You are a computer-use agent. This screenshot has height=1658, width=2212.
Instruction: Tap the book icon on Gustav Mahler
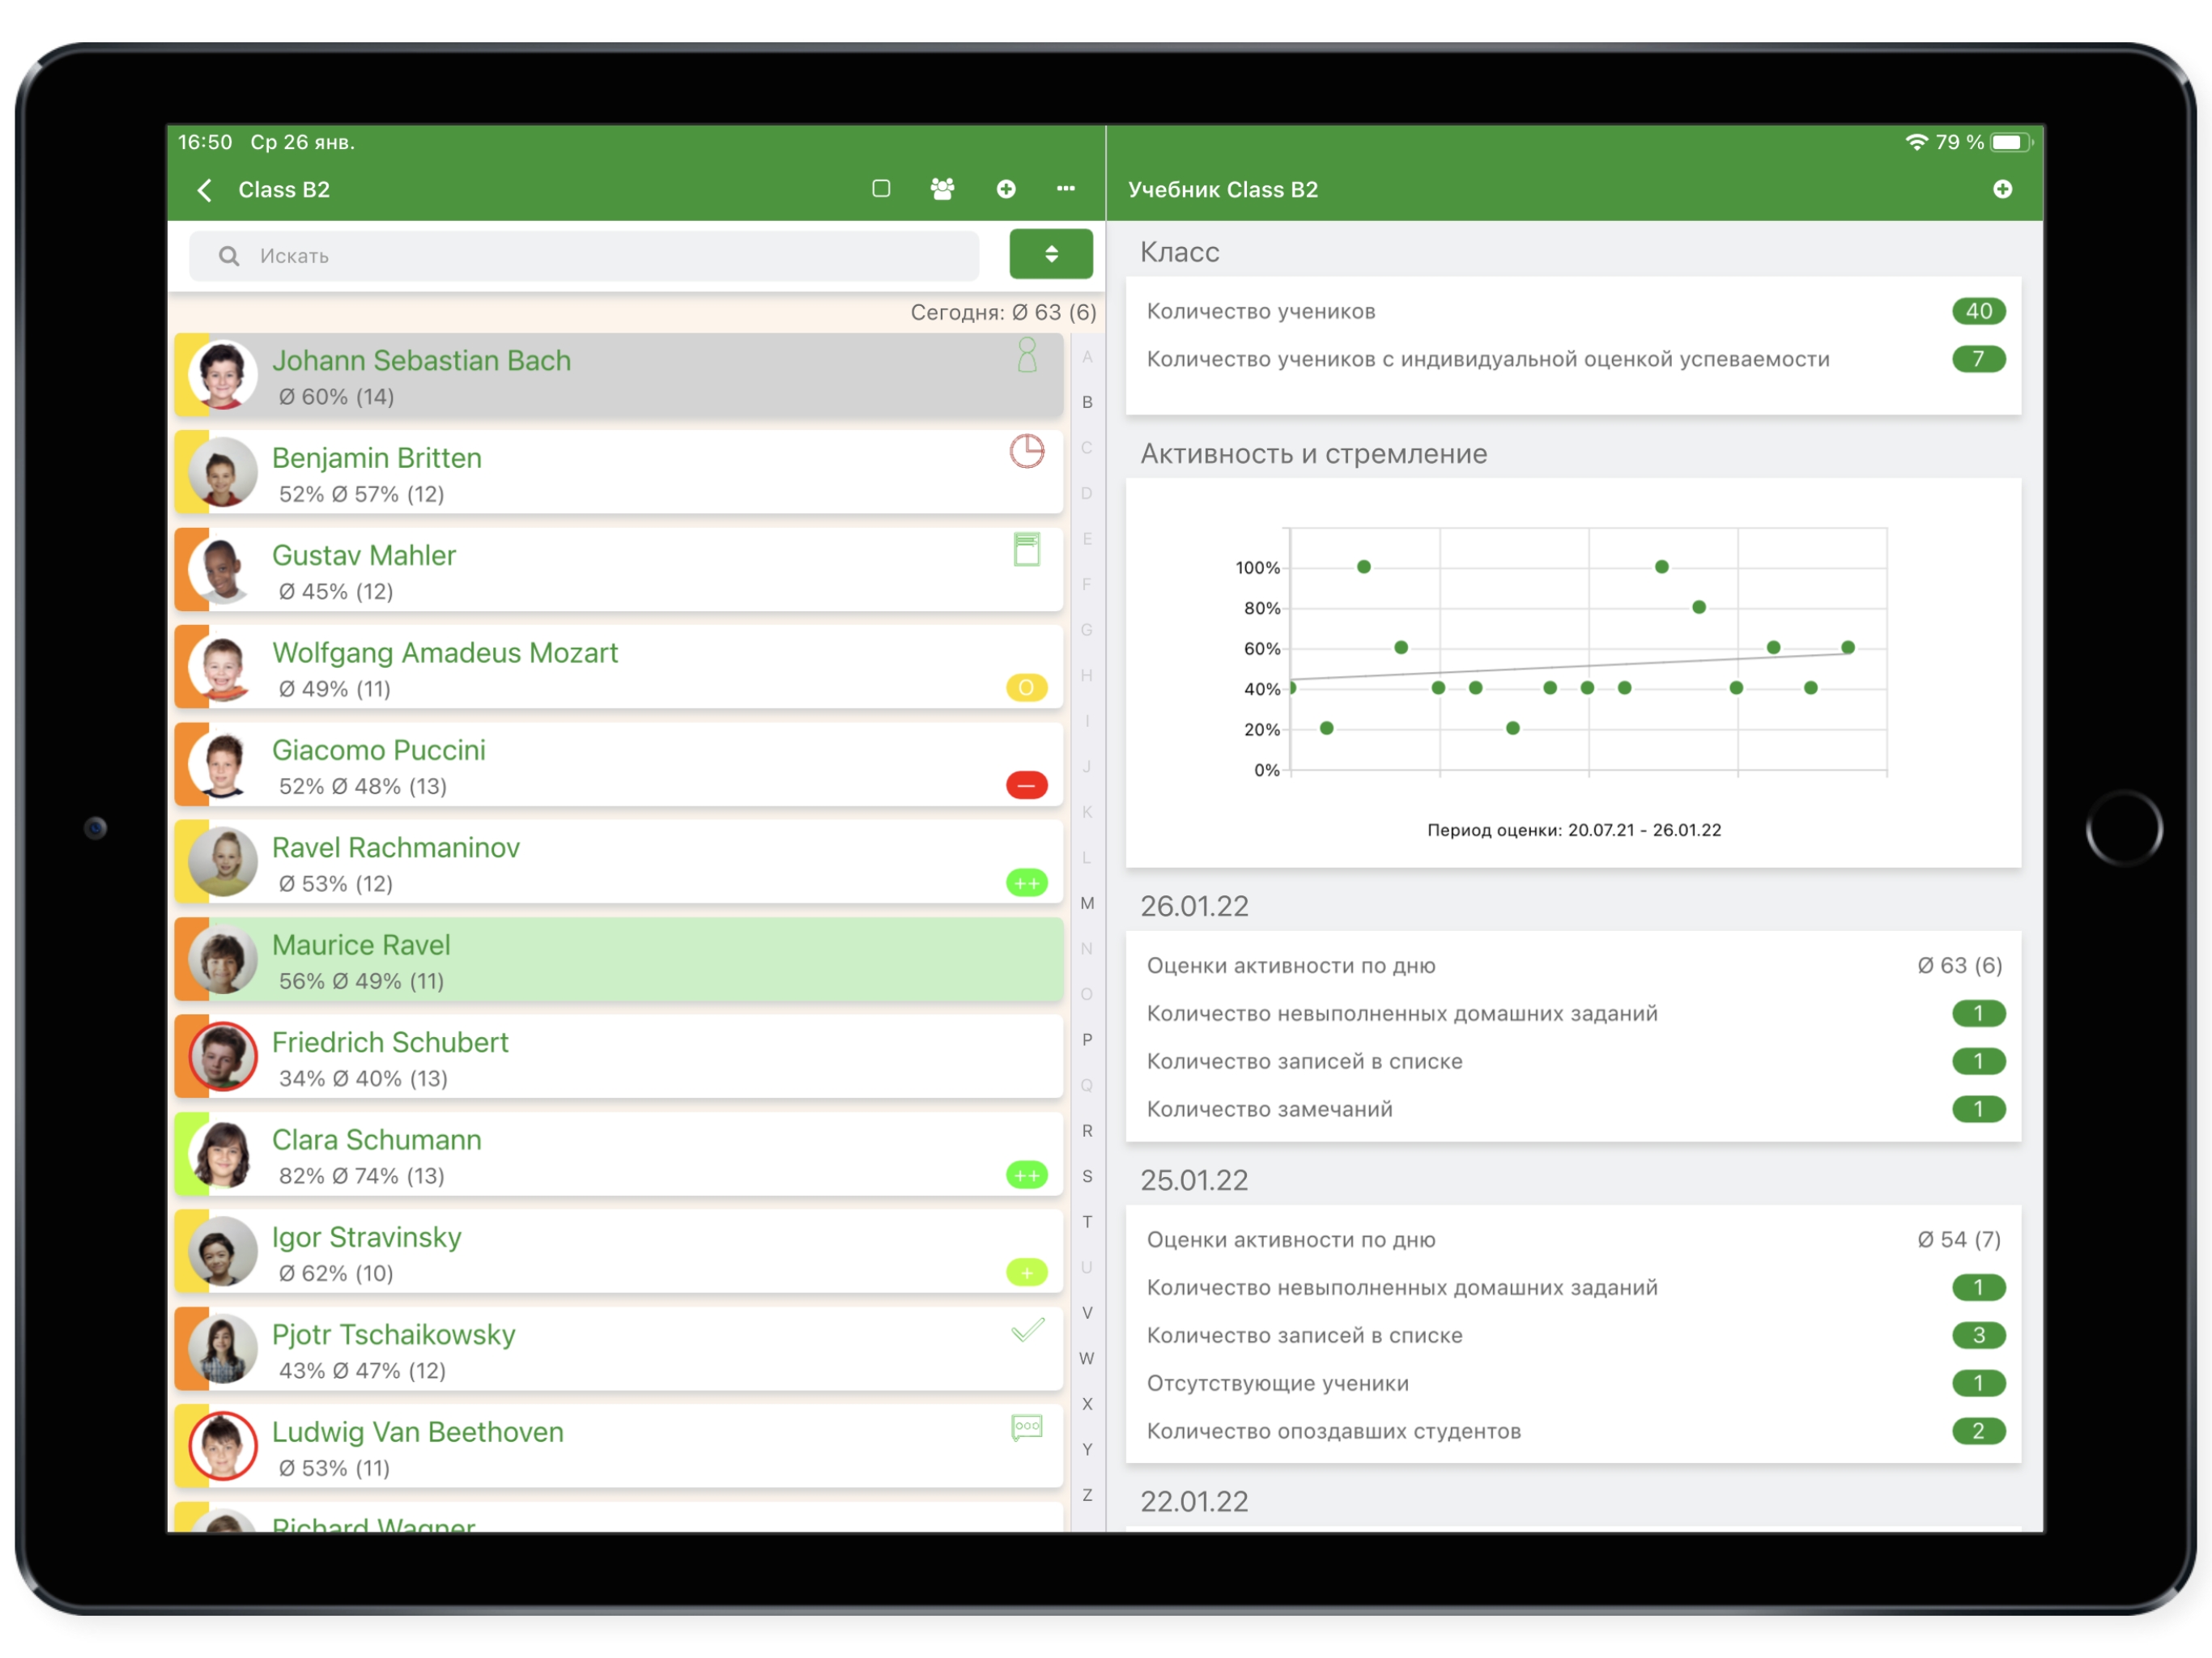coord(1026,549)
